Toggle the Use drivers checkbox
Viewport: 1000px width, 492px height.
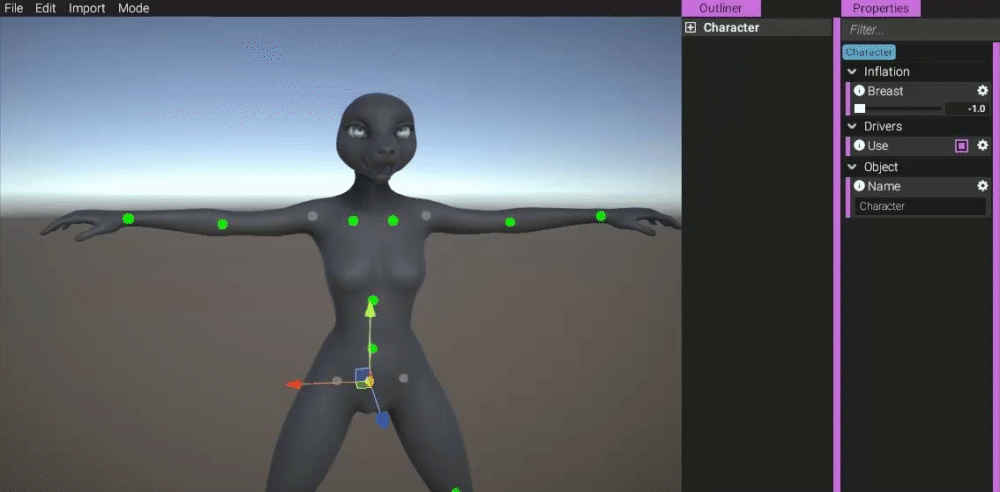tap(962, 146)
